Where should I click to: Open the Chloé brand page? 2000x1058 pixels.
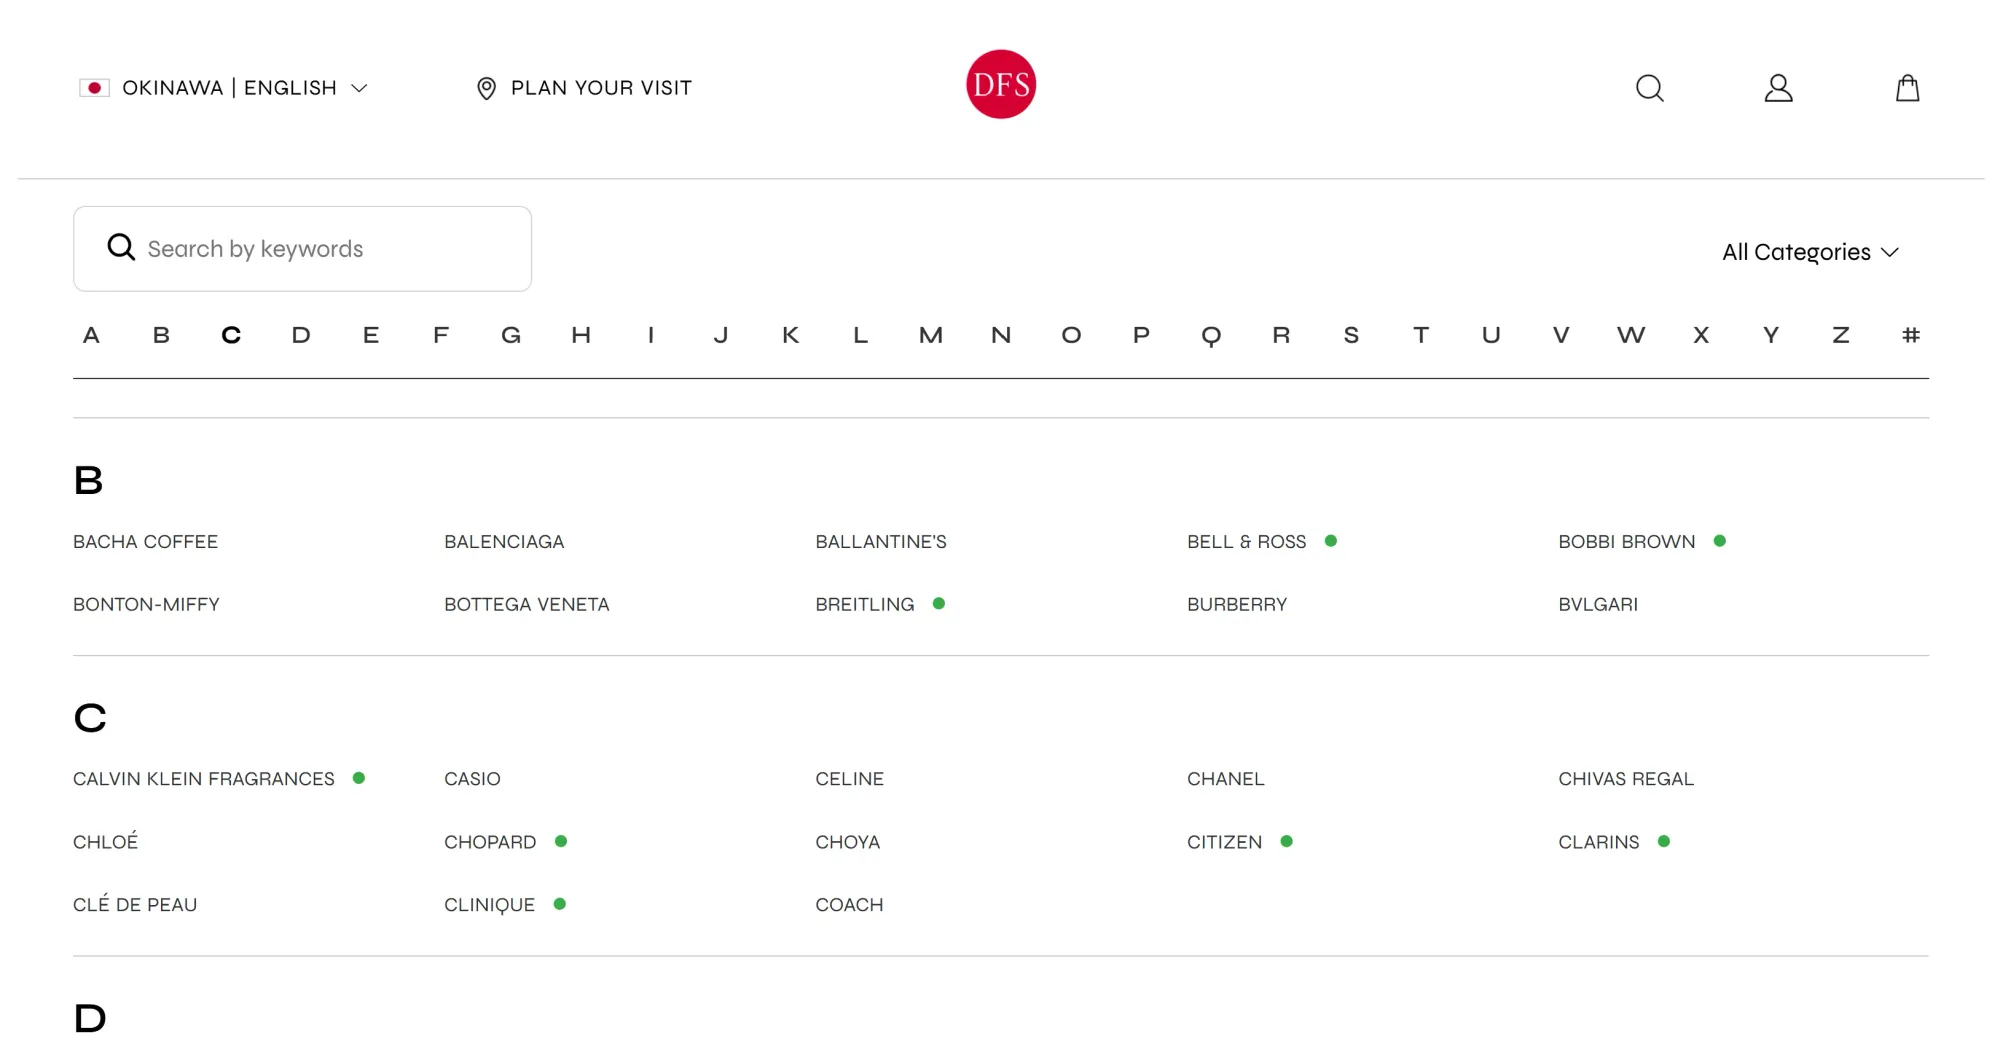pos(106,842)
